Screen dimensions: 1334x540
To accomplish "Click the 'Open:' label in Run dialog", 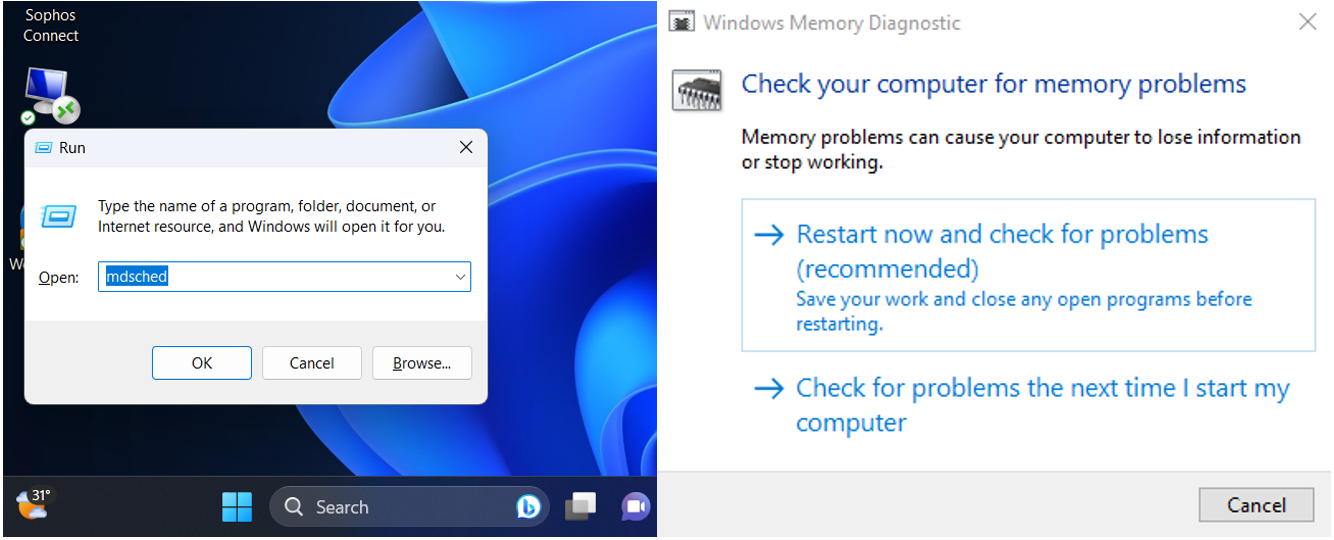I will [58, 277].
